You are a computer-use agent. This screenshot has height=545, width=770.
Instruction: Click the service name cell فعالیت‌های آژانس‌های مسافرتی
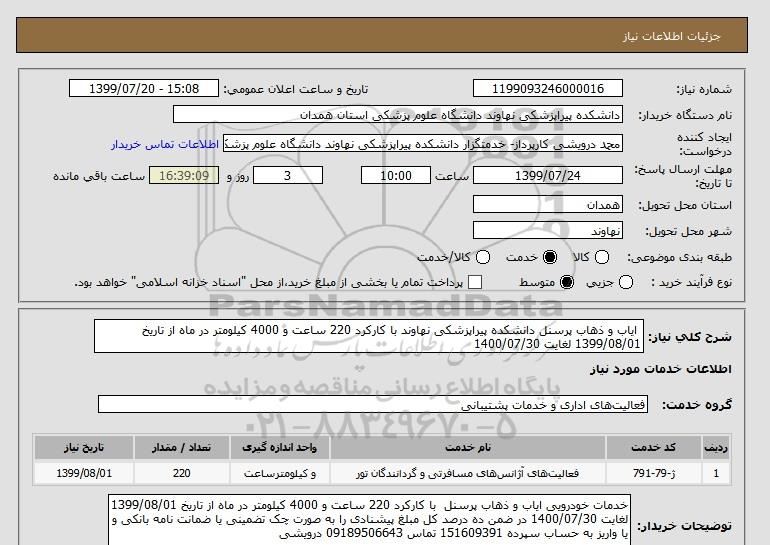click(x=468, y=473)
